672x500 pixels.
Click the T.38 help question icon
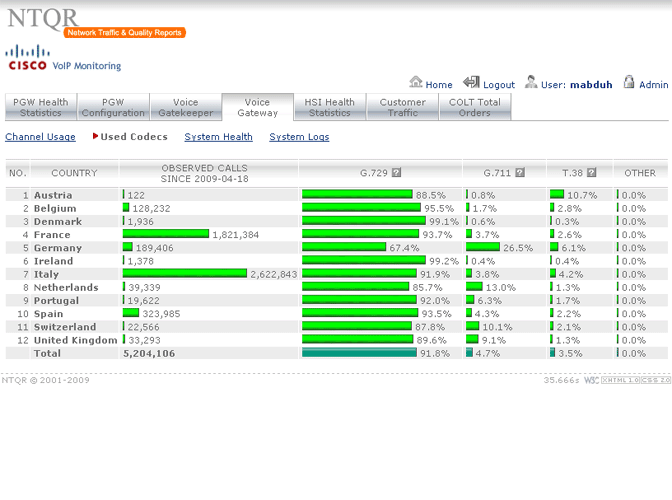pyautogui.click(x=592, y=173)
